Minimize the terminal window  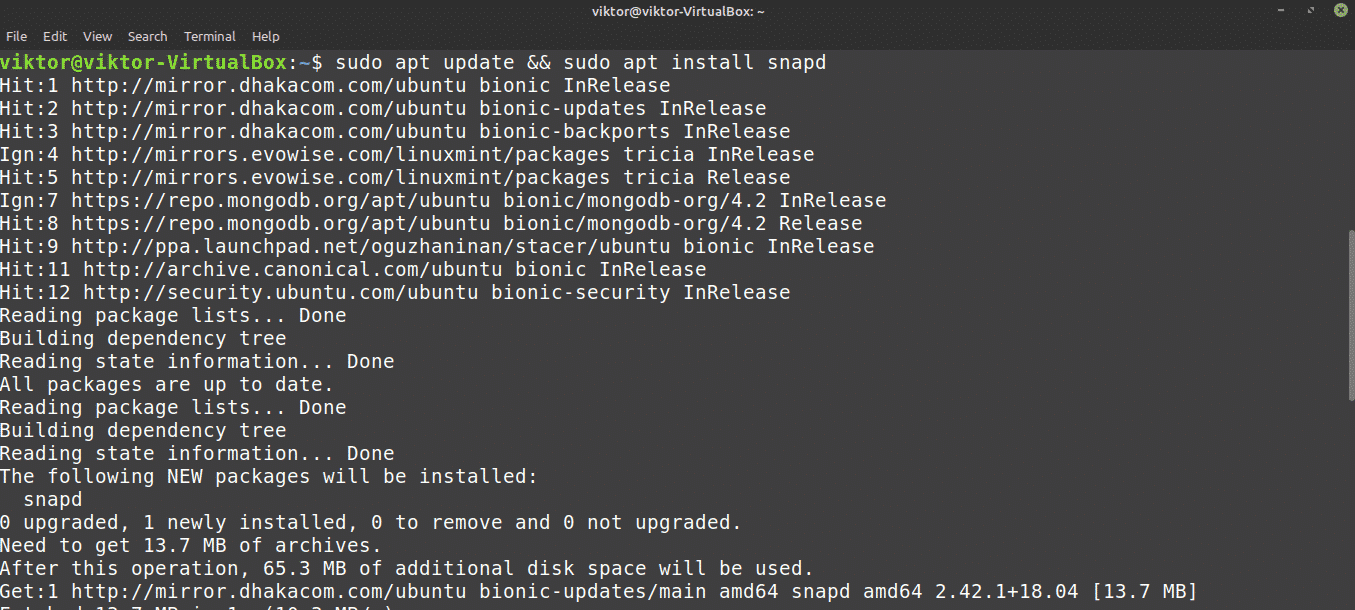[x=1282, y=10]
